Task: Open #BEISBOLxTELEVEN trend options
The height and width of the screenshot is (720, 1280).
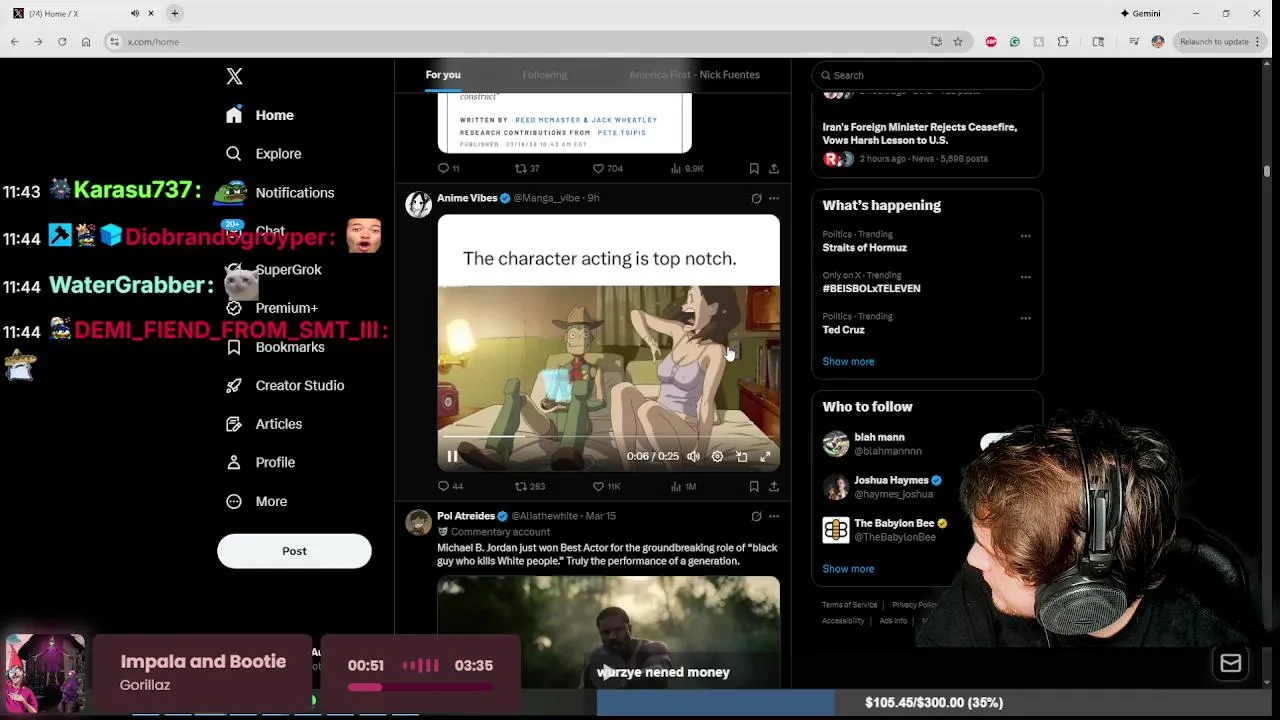Action: point(1025,277)
